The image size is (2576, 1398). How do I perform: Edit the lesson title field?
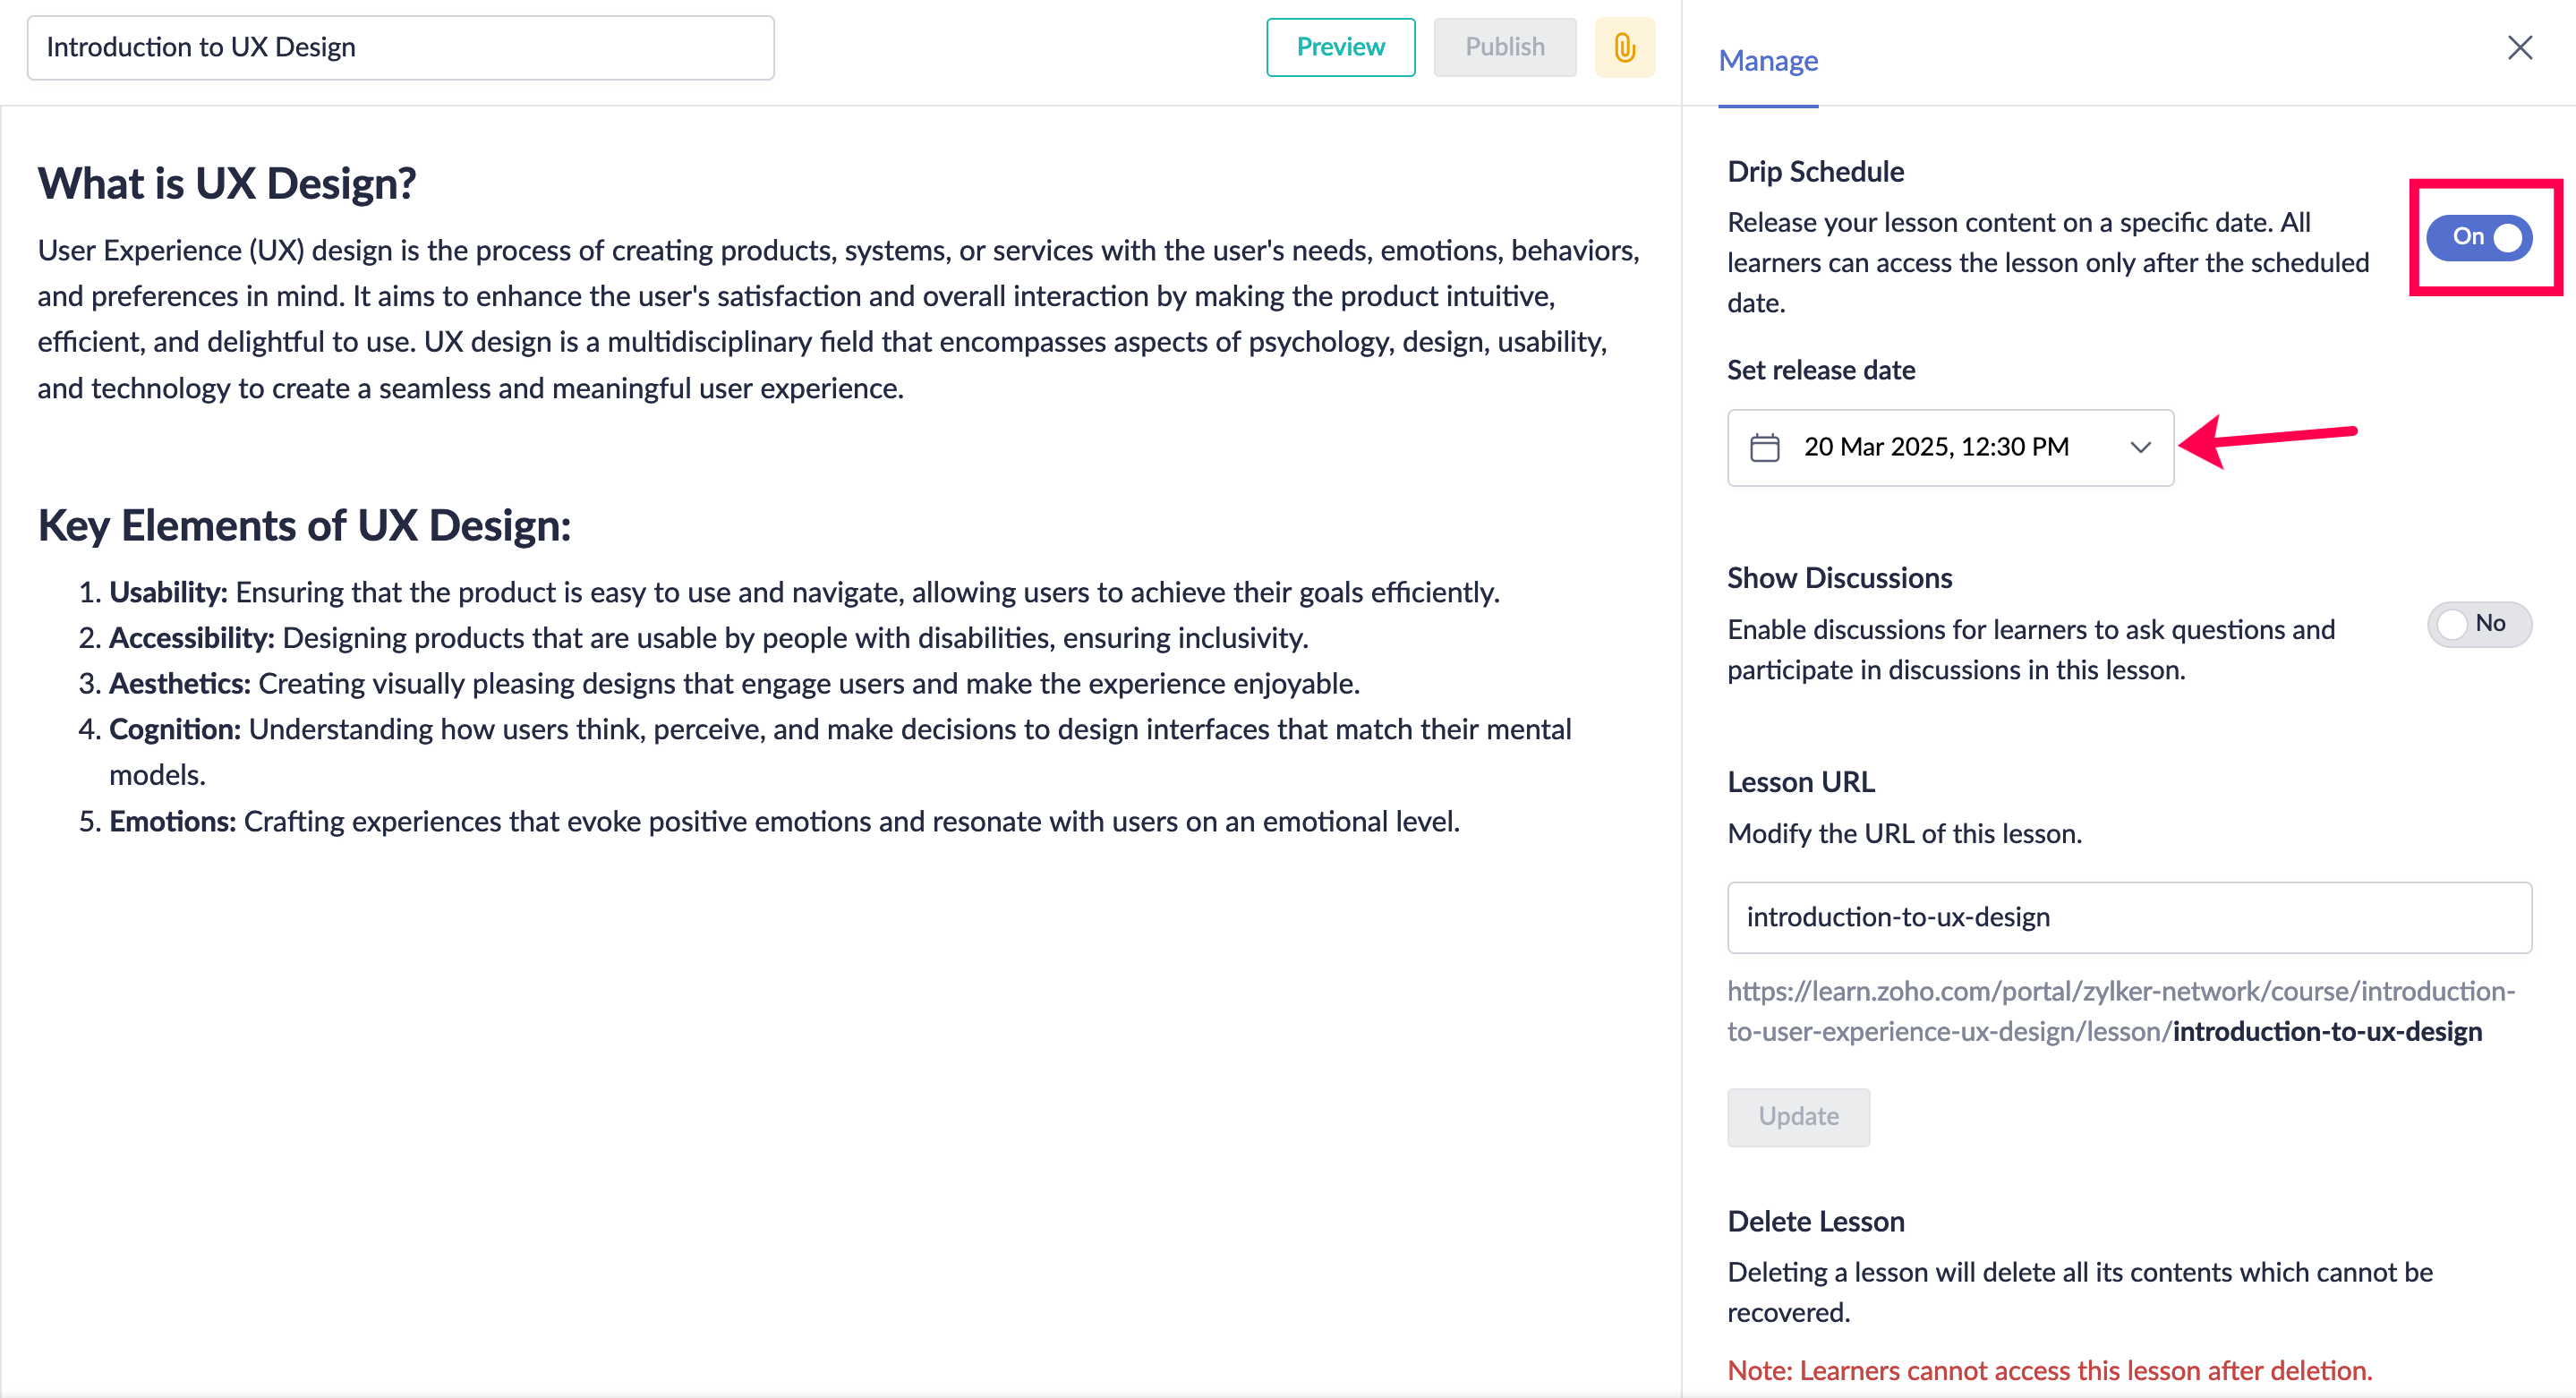click(x=400, y=47)
